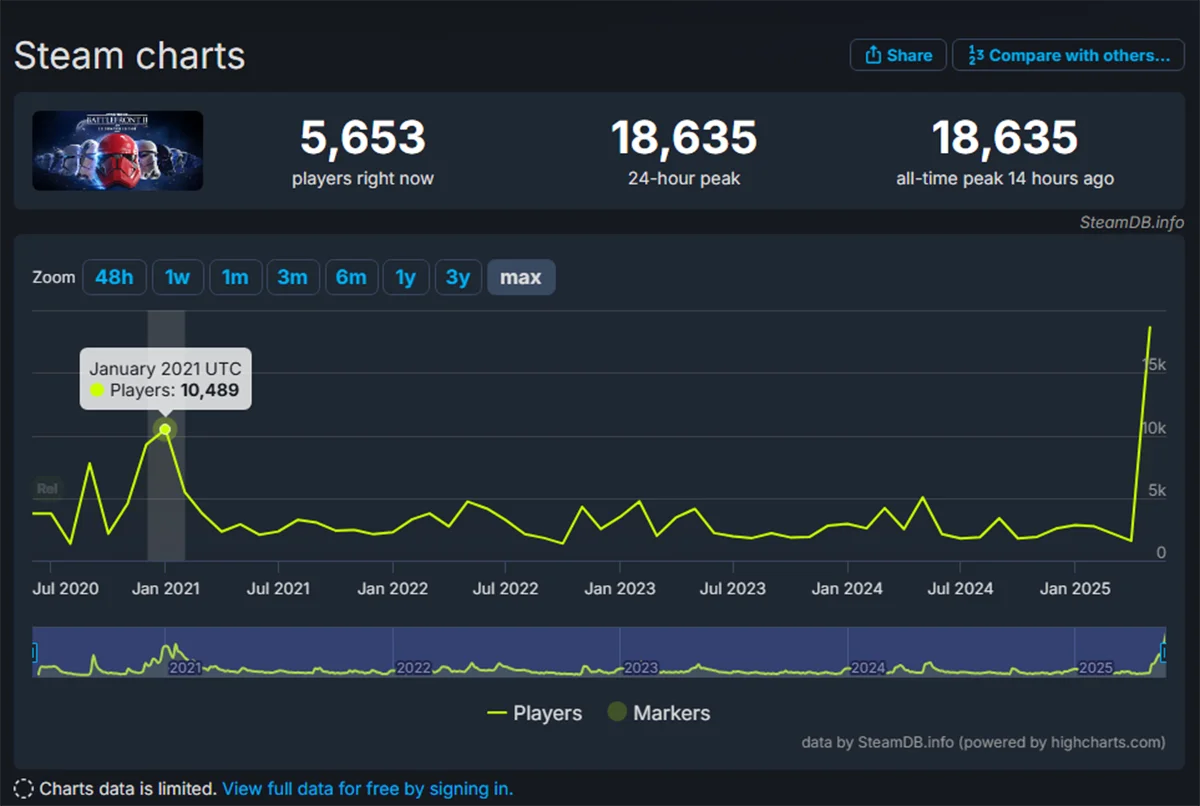Image resolution: width=1200 pixels, height=806 pixels.
Task: Click 'data by SteamDB.info' credits text
Action: click(x=983, y=742)
